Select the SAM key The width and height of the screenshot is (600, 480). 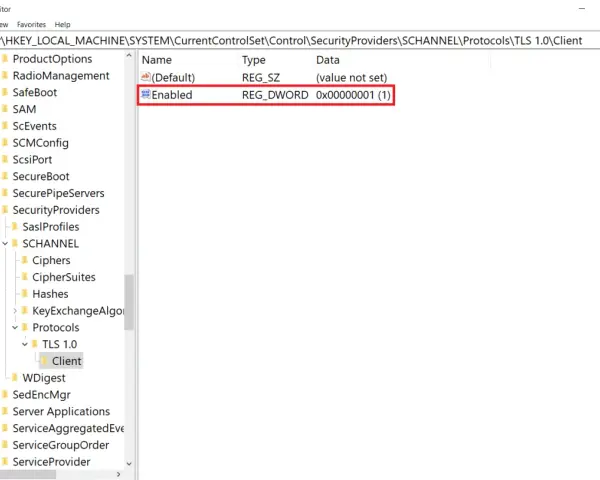[24, 109]
